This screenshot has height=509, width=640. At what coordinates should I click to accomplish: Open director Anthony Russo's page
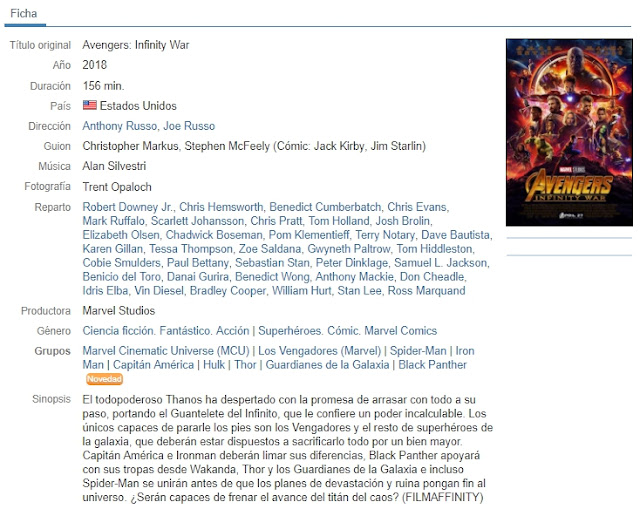[x=120, y=126]
